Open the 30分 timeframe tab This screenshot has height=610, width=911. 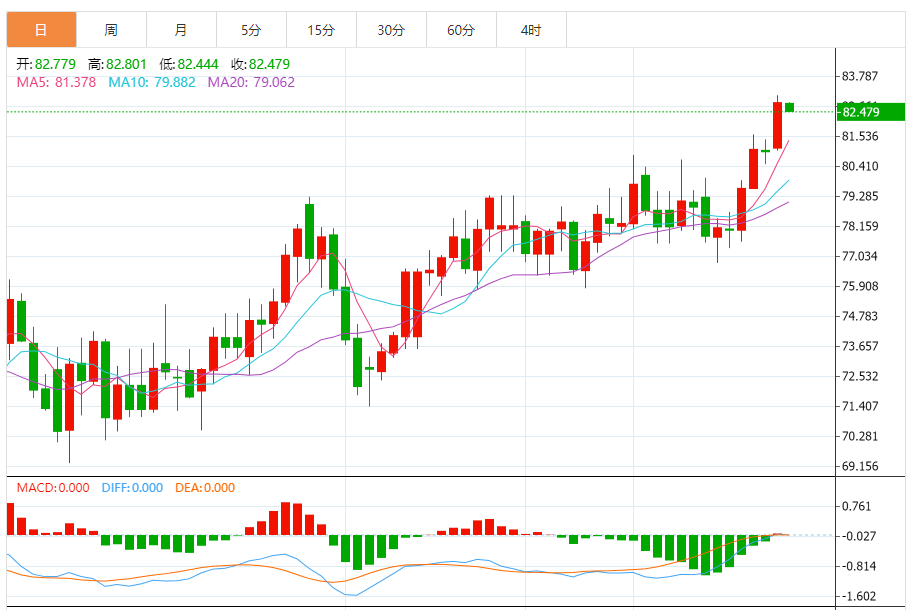pyautogui.click(x=391, y=30)
